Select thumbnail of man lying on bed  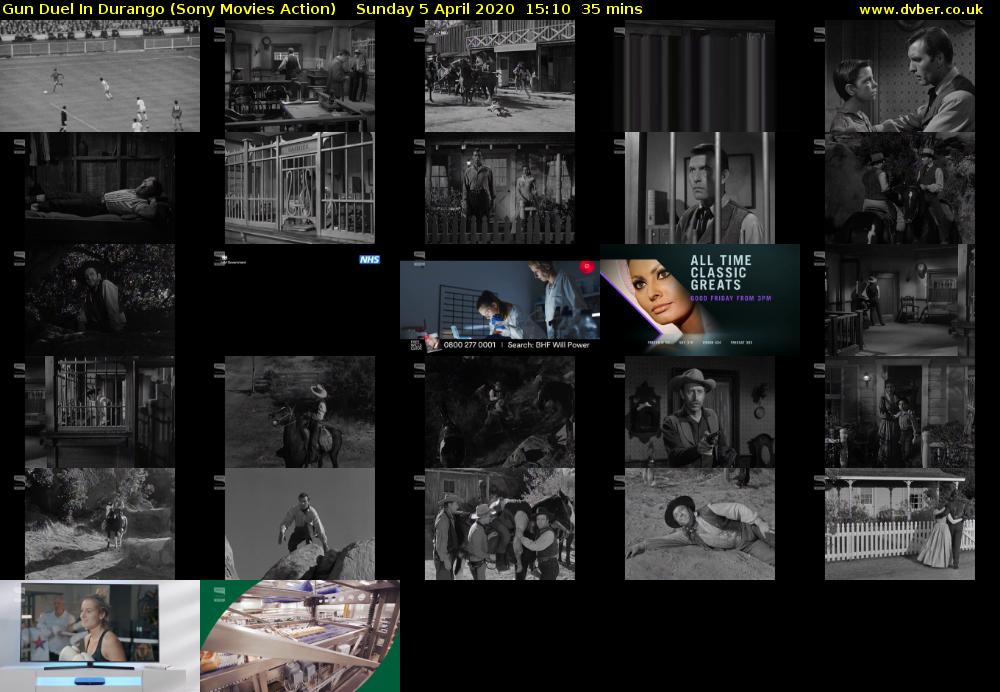[x=99, y=188]
